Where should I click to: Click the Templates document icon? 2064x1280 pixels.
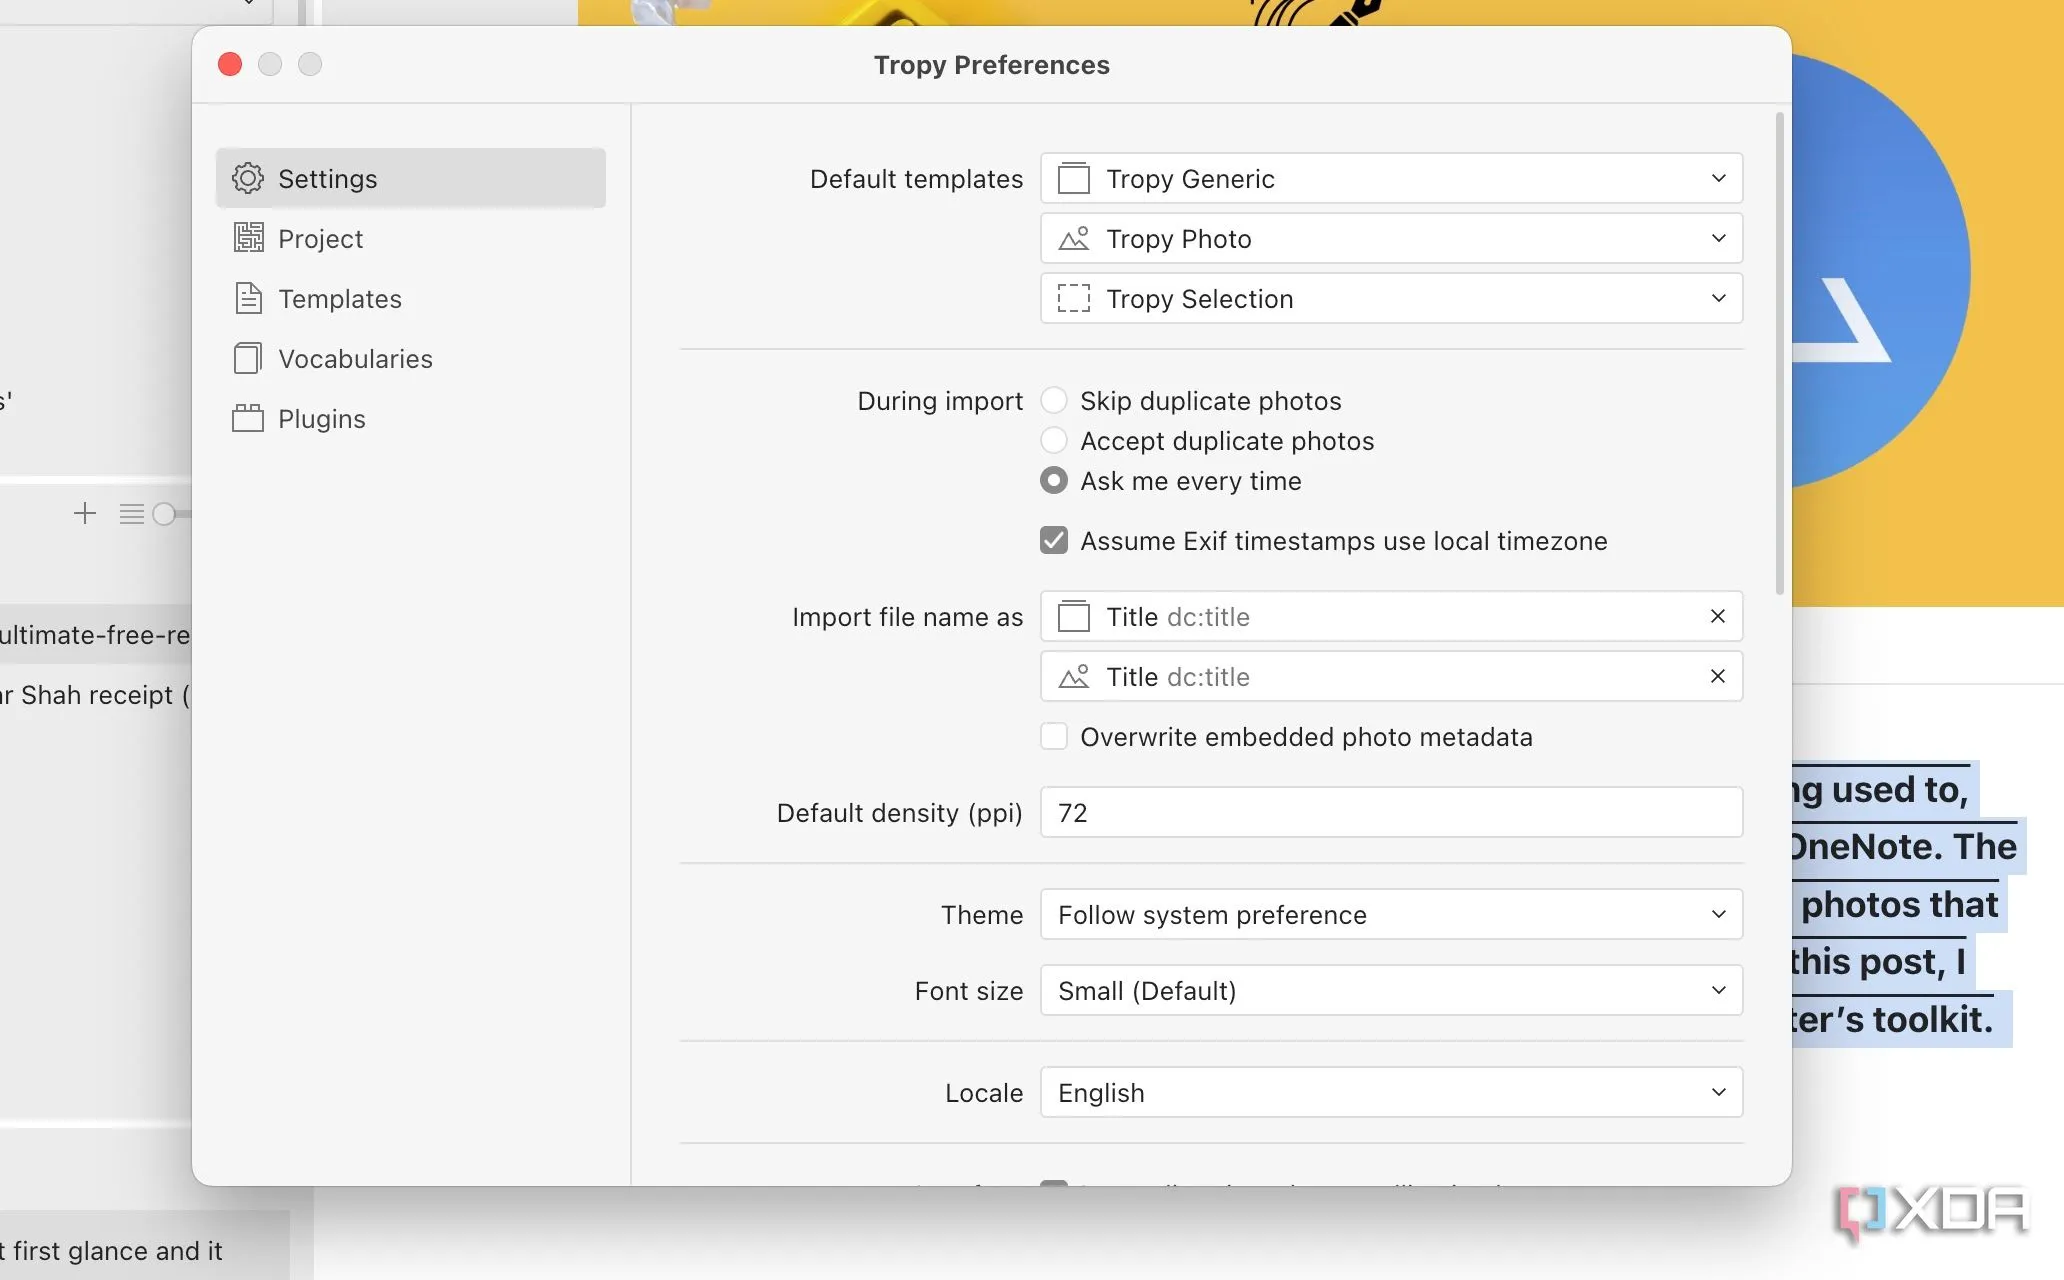(248, 298)
